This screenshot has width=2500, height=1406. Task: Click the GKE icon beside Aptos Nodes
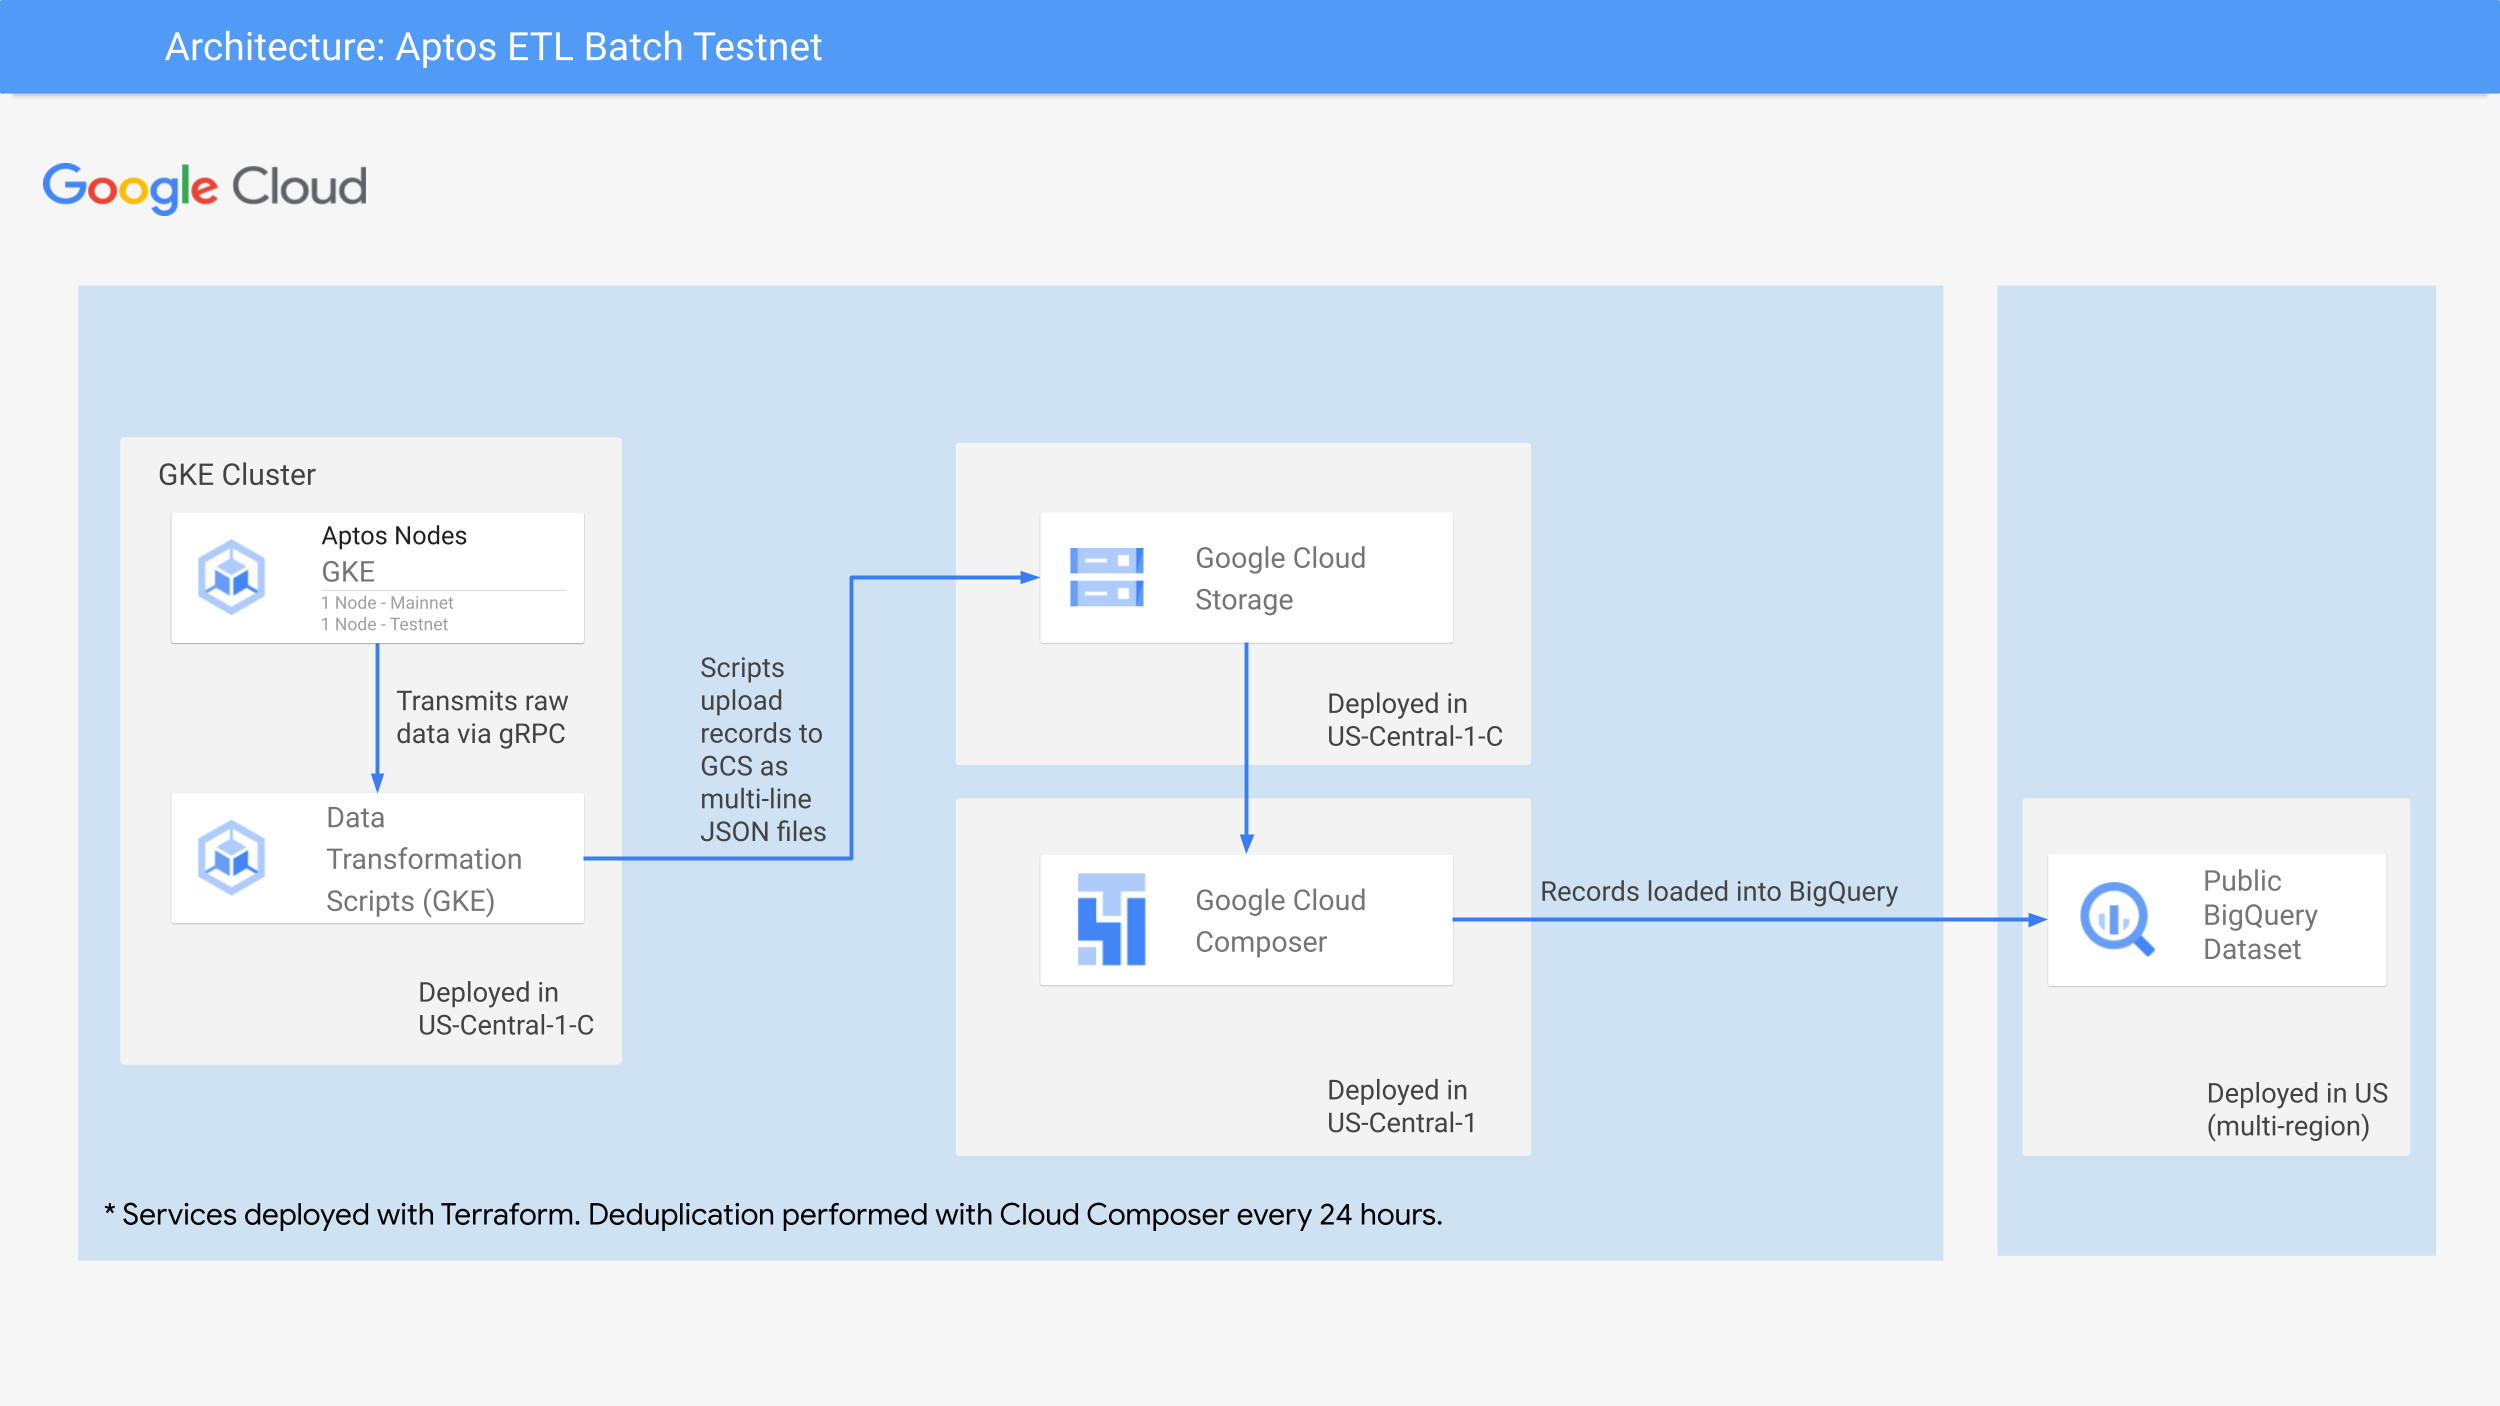[231, 577]
